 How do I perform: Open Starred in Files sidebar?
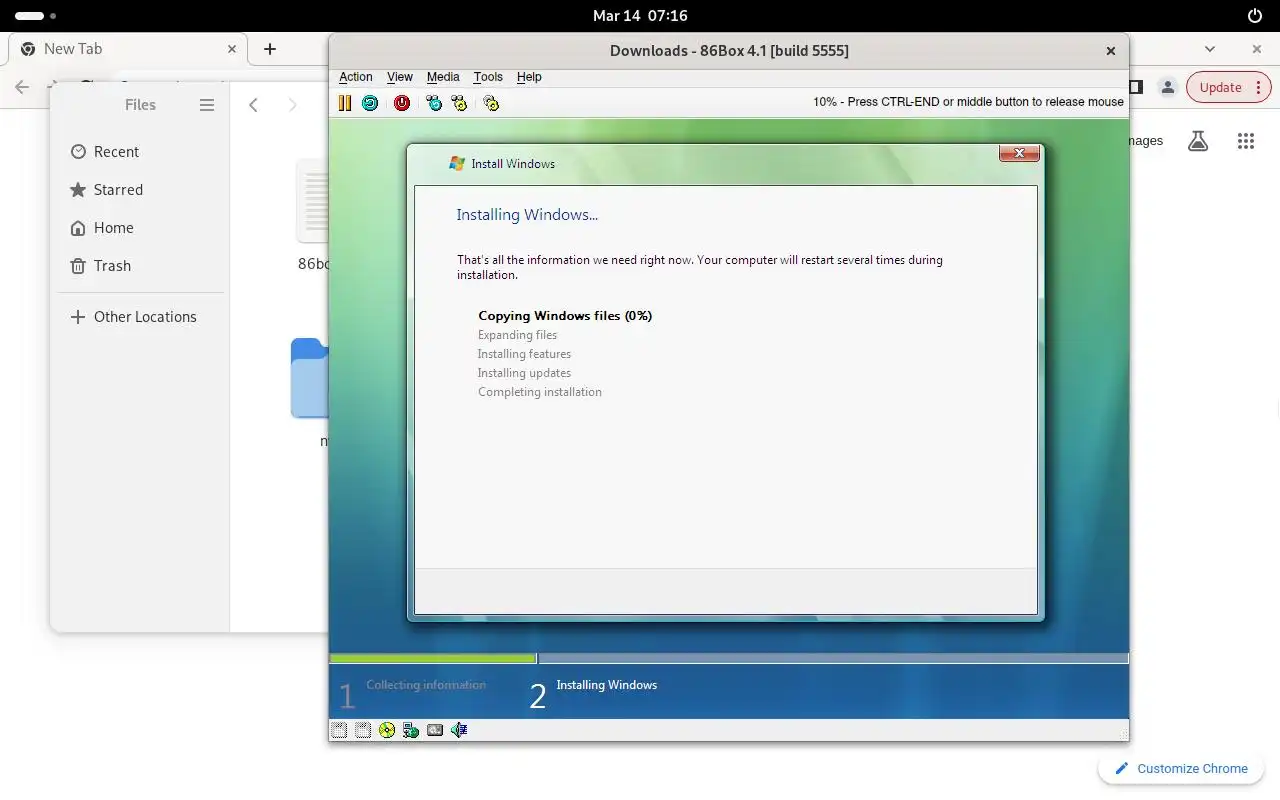click(x=140, y=190)
